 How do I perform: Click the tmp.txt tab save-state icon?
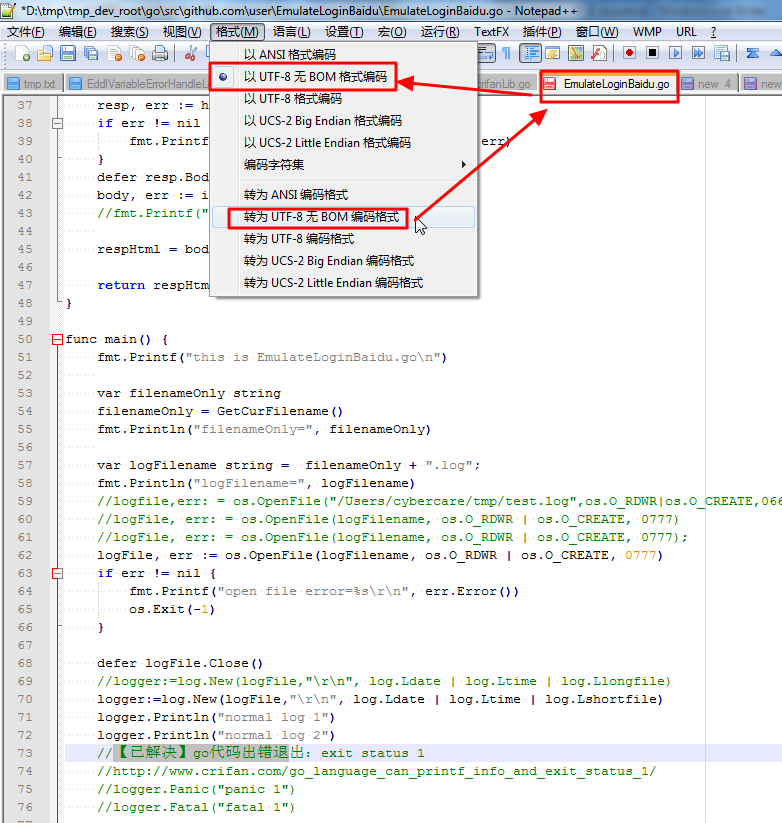[x=14, y=83]
